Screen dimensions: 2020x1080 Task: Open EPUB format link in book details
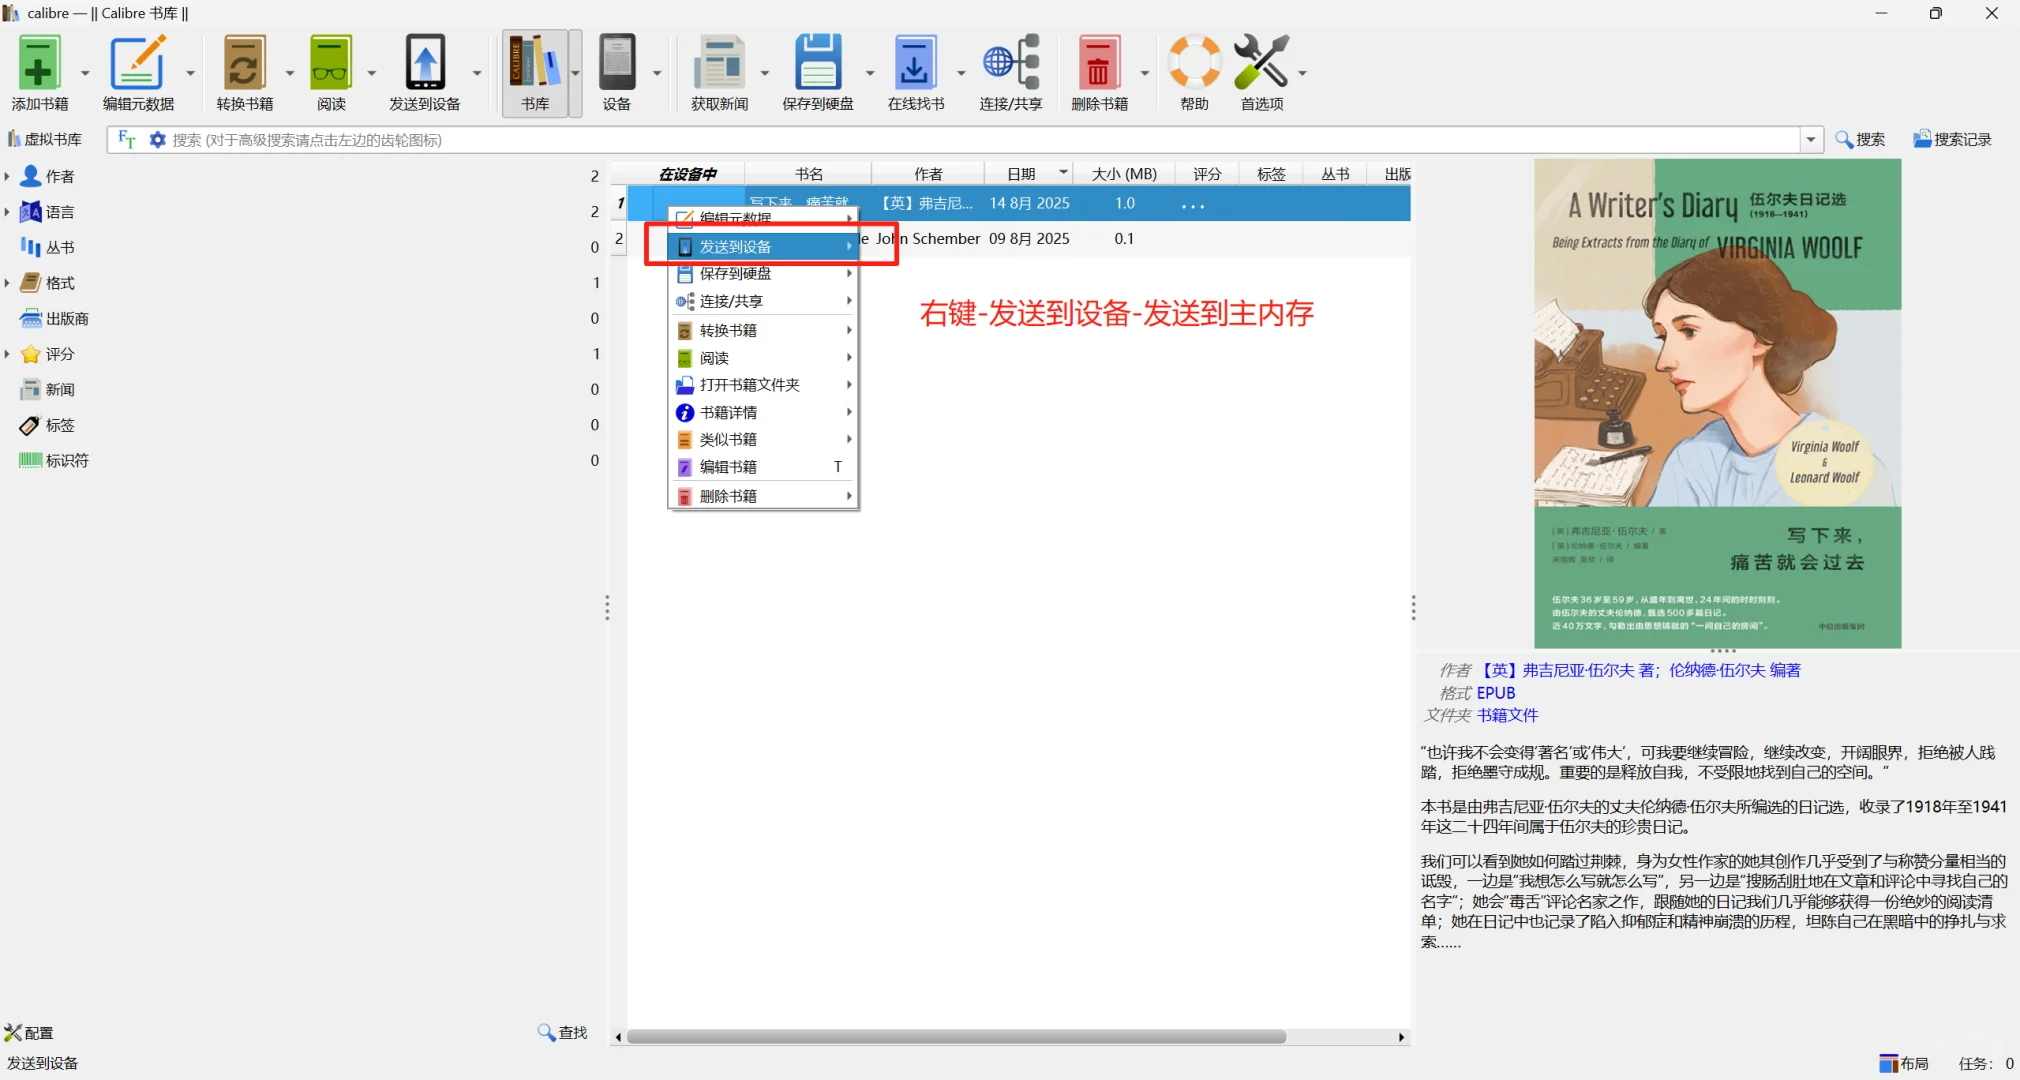point(1496,693)
